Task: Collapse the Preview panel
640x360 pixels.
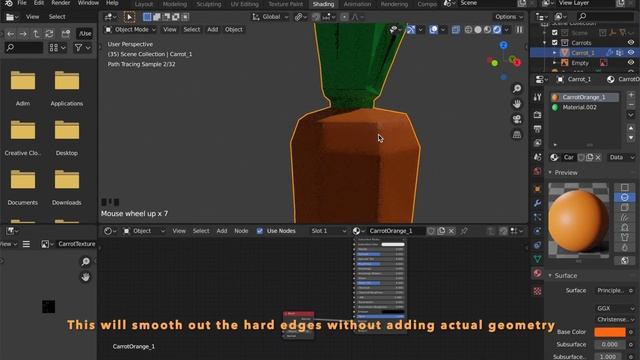Action: (550, 173)
